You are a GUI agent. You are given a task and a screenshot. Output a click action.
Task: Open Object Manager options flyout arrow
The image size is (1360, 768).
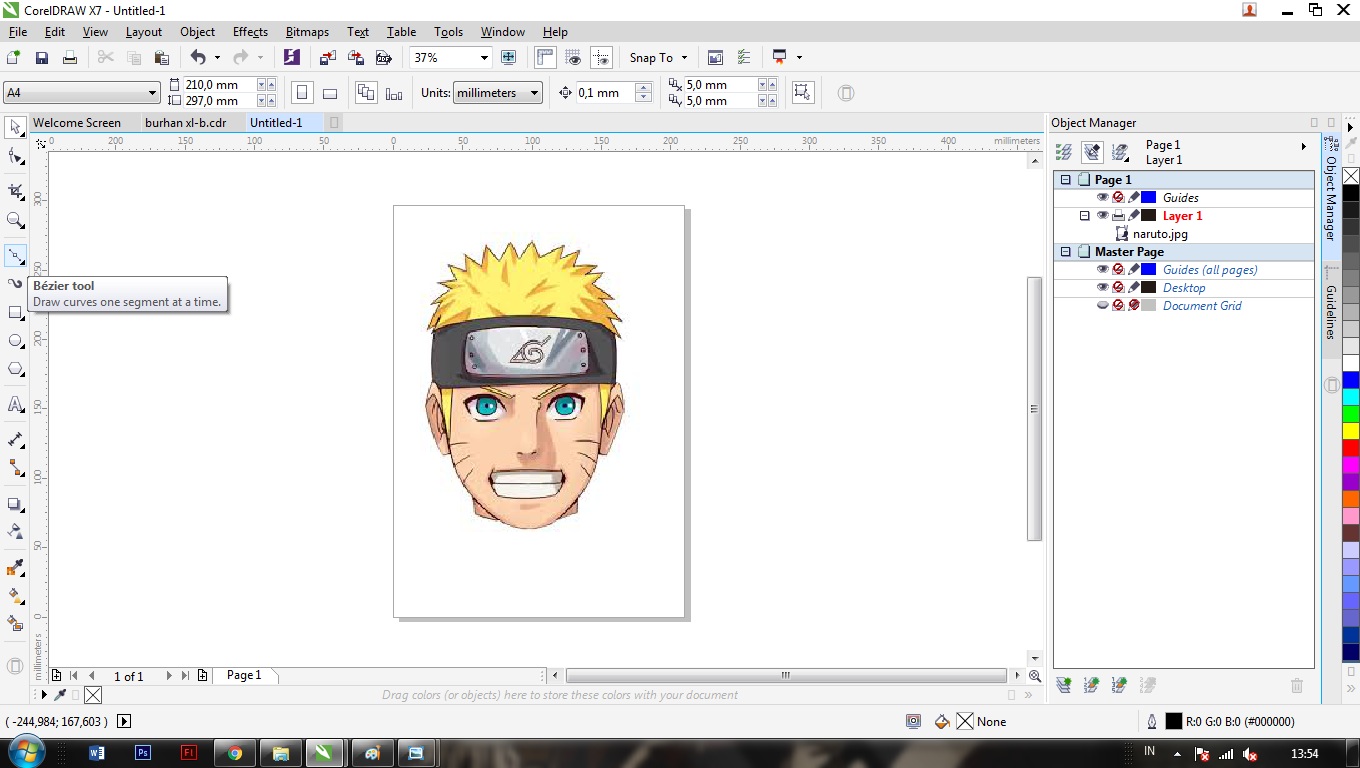(x=1303, y=146)
